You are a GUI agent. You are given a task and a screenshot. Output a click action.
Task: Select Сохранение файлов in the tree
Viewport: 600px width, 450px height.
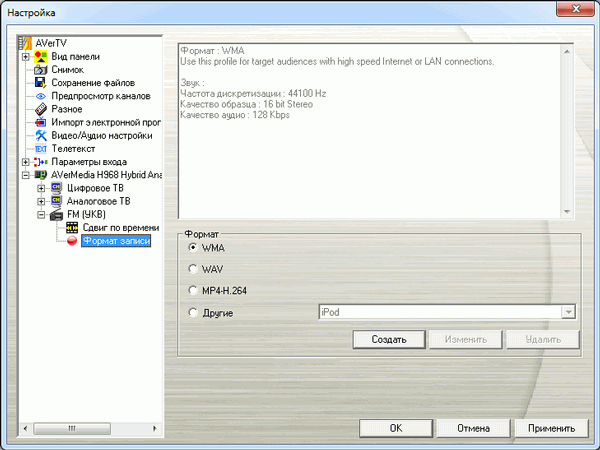[x=93, y=83]
